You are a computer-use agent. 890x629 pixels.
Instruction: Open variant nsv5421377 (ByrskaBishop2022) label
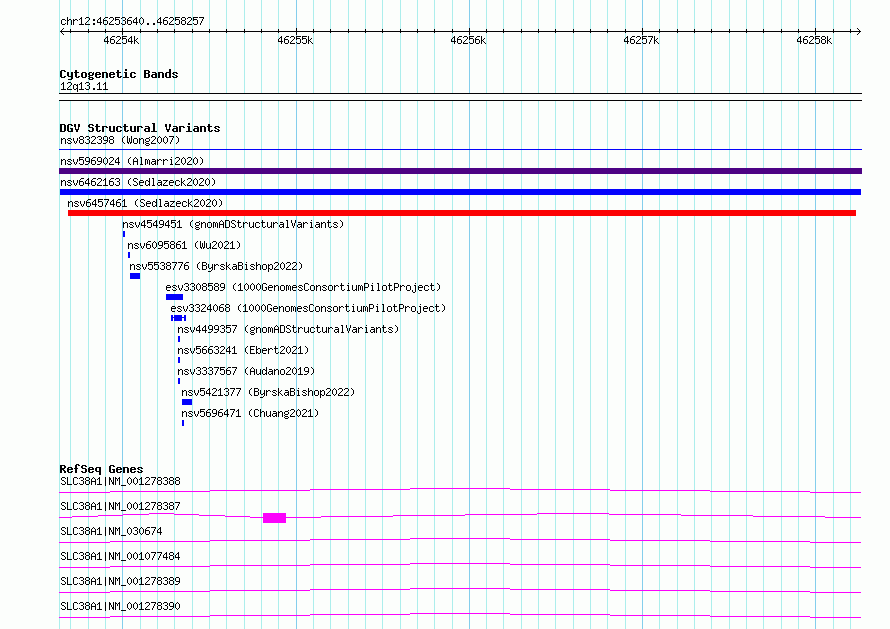[x=268, y=392]
